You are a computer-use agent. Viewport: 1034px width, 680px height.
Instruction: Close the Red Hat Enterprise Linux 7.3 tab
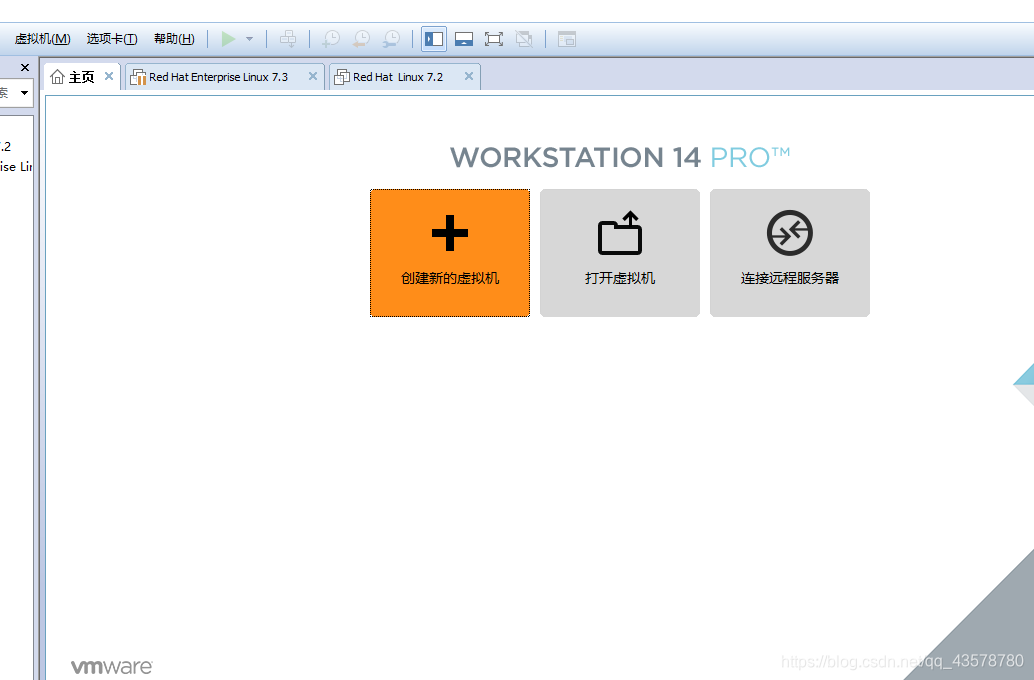point(313,76)
